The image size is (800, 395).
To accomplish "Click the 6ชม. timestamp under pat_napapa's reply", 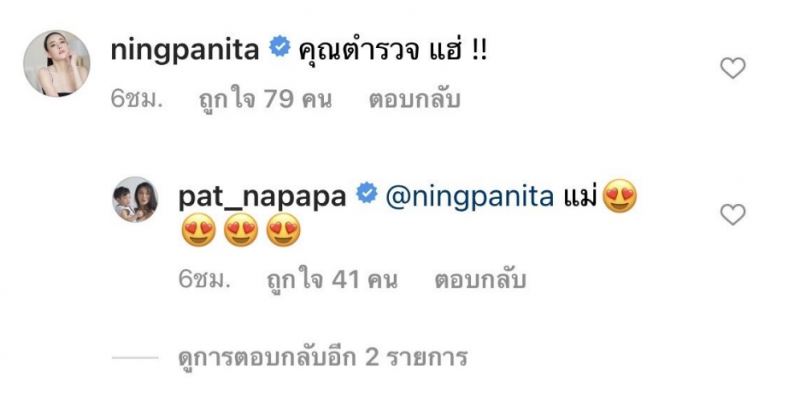I will pyautogui.click(x=203, y=281).
